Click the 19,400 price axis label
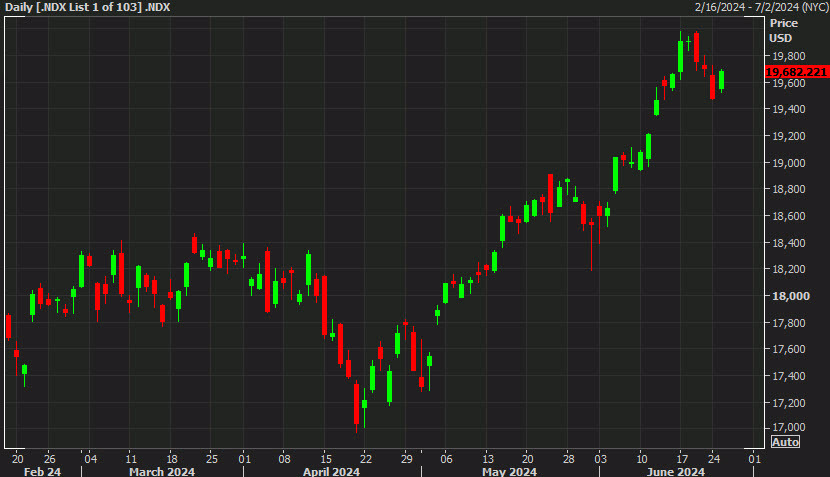 click(789, 109)
